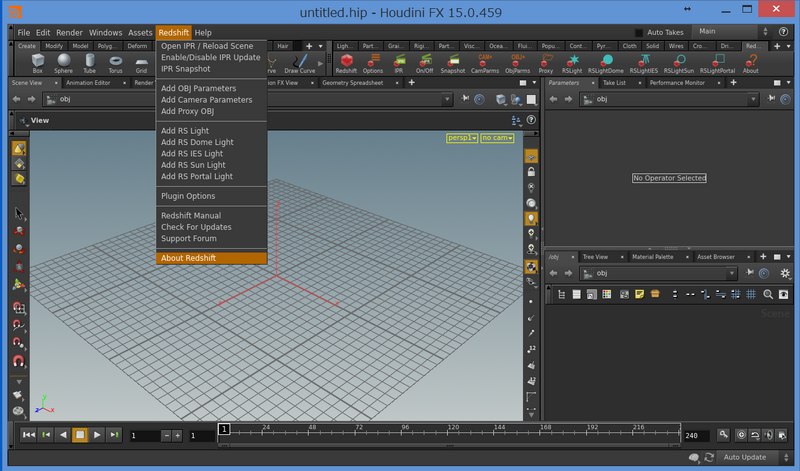Switch to the Material Palette tab
This screenshot has width=800, height=471.
point(653,257)
